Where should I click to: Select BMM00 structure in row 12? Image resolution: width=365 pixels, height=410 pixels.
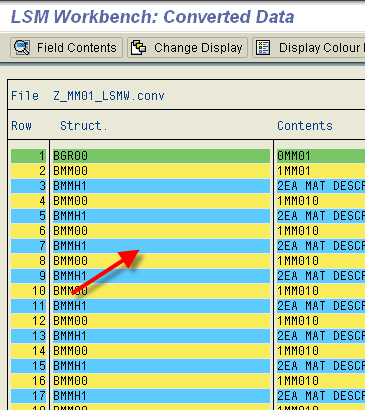click(x=161, y=321)
